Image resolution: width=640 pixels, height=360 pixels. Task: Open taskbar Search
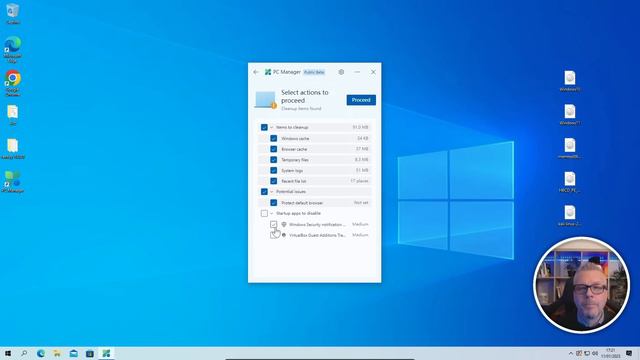(x=24, y=353)
